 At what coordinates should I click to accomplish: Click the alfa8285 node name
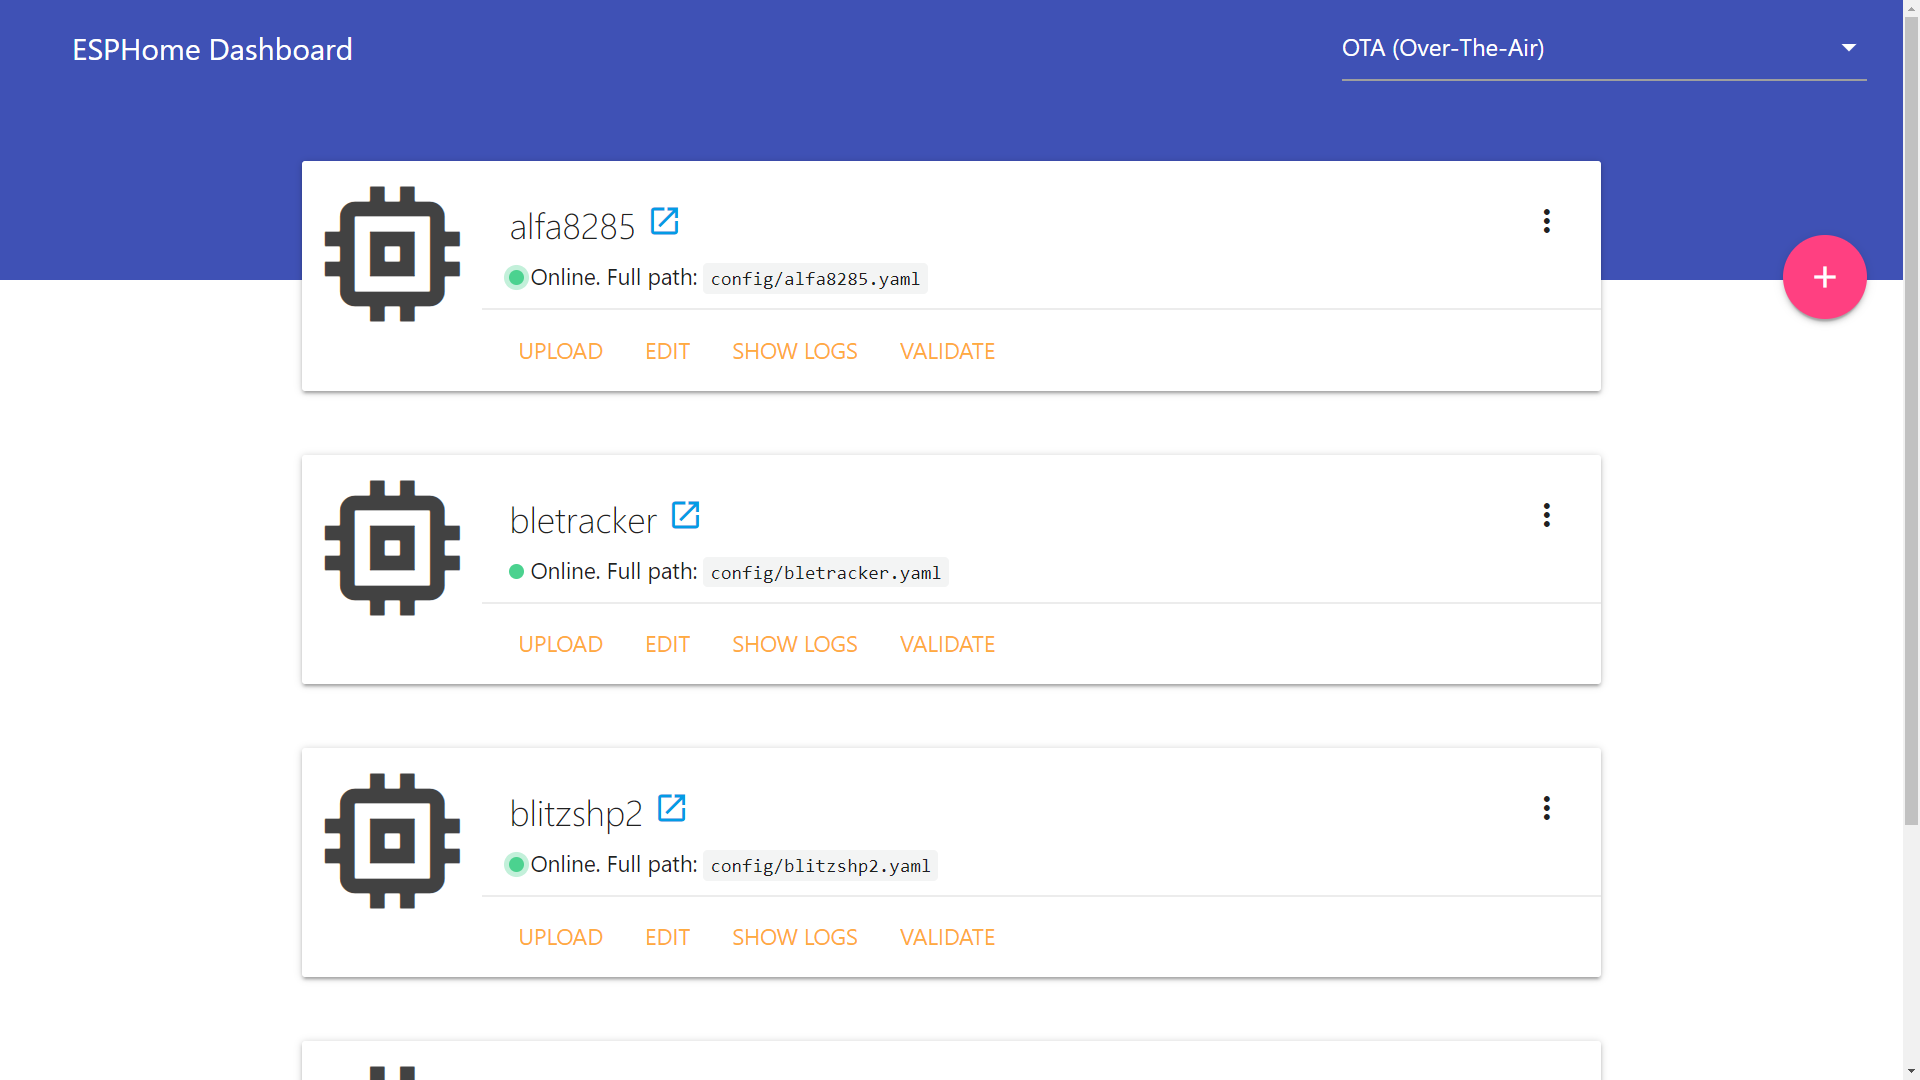coord(572,227)
